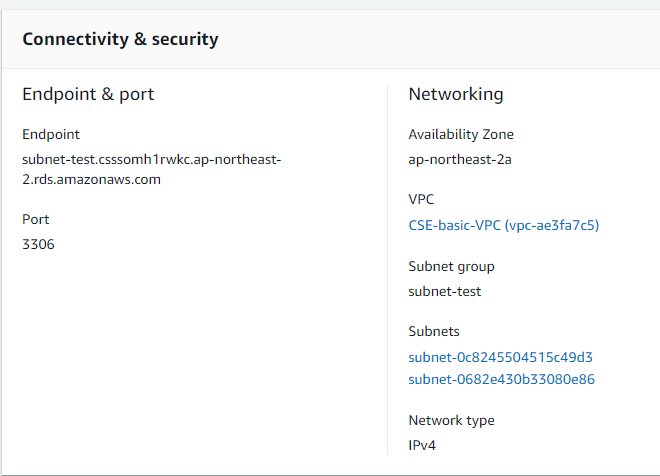Click the vertical divider between the columns
660x476 pixels.
387,270
